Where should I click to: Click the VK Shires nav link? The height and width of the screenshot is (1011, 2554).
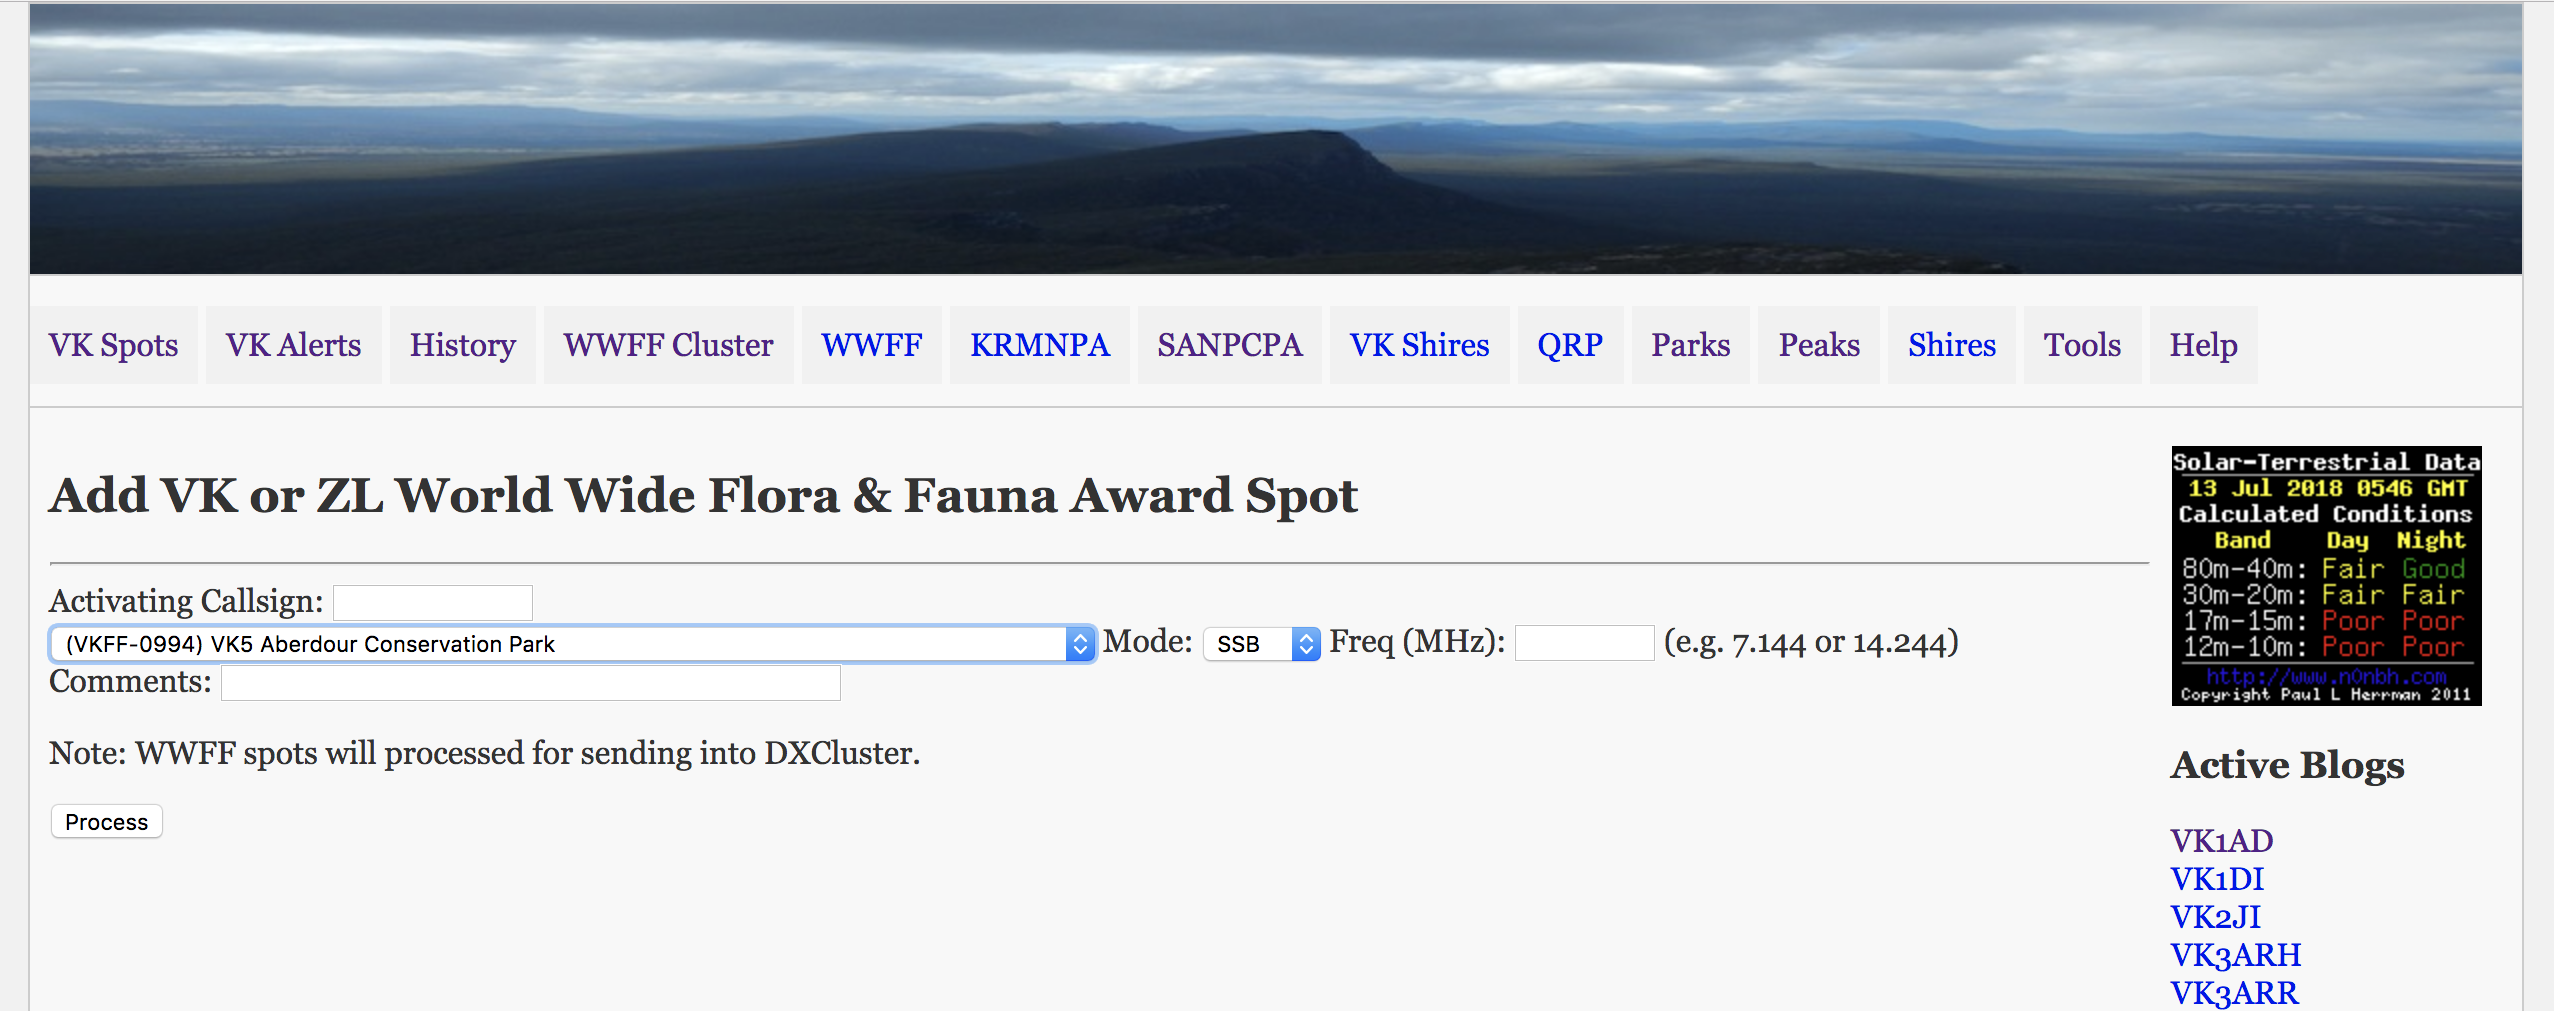click(1419, 345)
